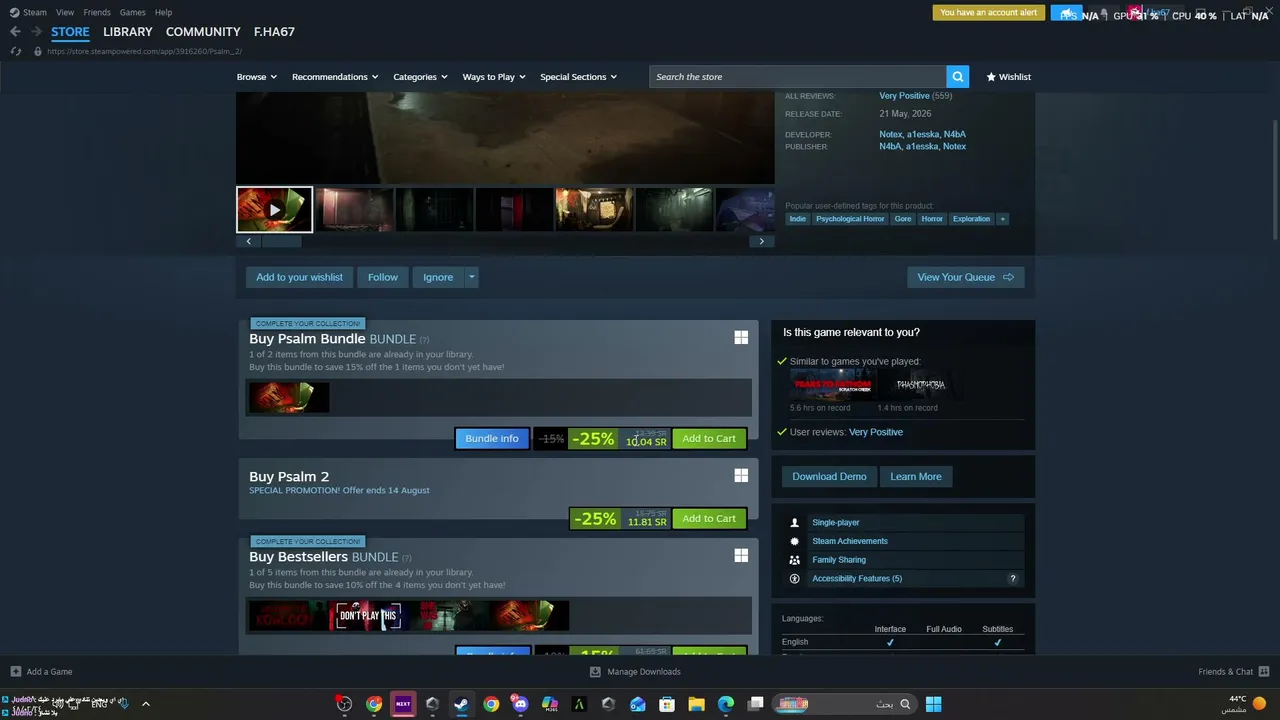Open the Browse dropdown menu
Image resolution: width=1280 pixels, height=720 pixels.
coord(257,77)
